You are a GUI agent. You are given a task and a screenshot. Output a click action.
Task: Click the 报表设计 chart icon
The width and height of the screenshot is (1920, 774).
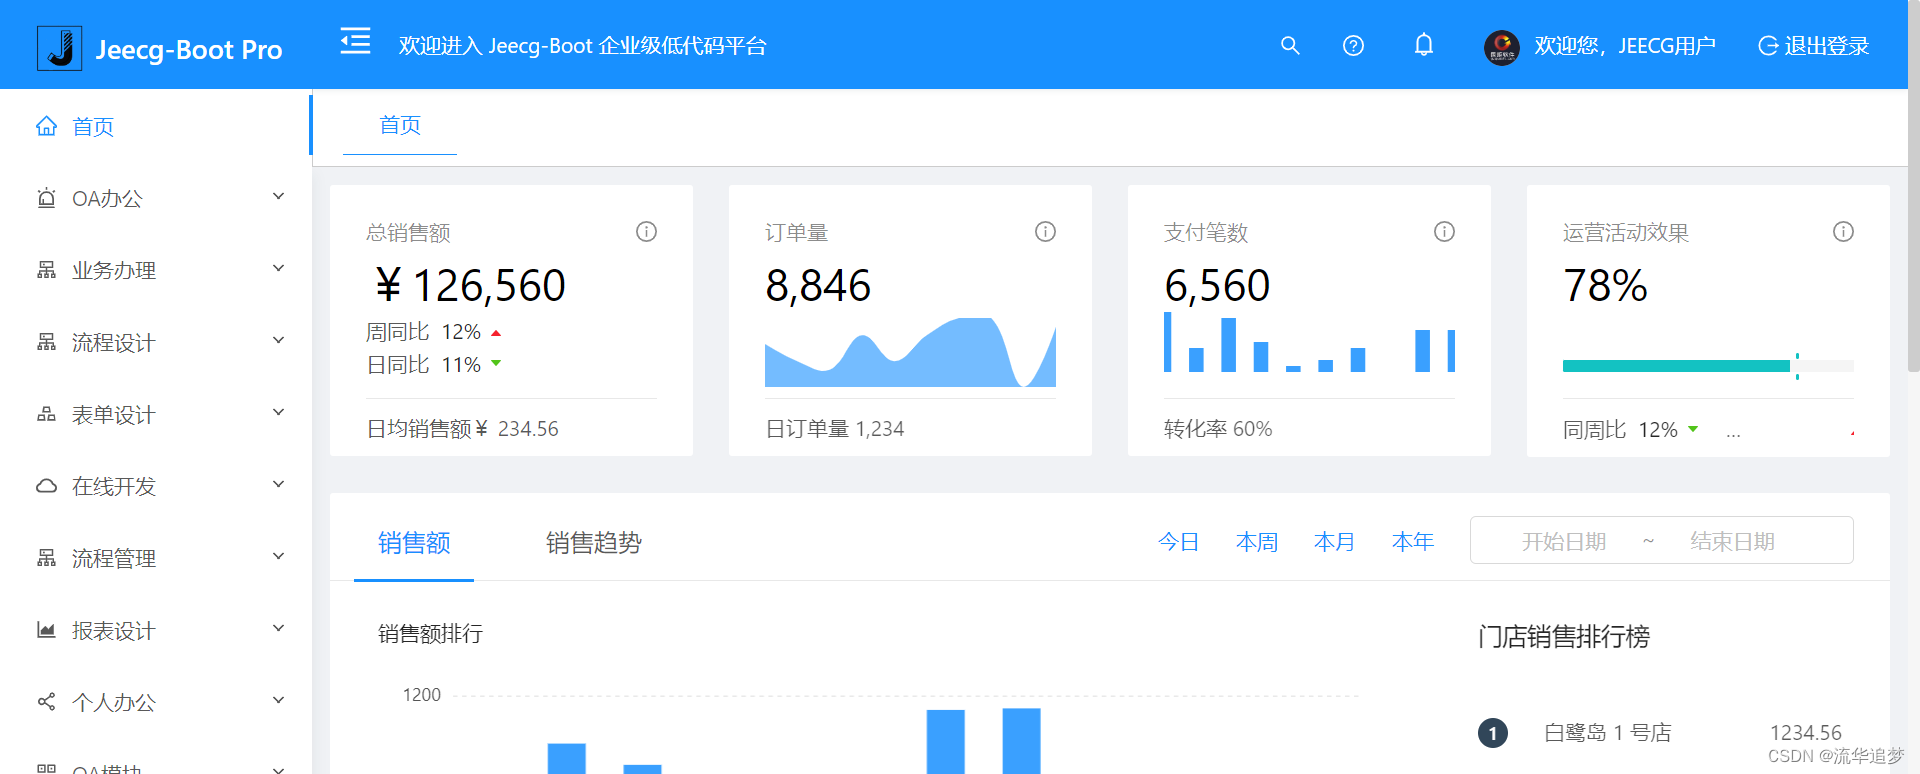pos(46,630)
